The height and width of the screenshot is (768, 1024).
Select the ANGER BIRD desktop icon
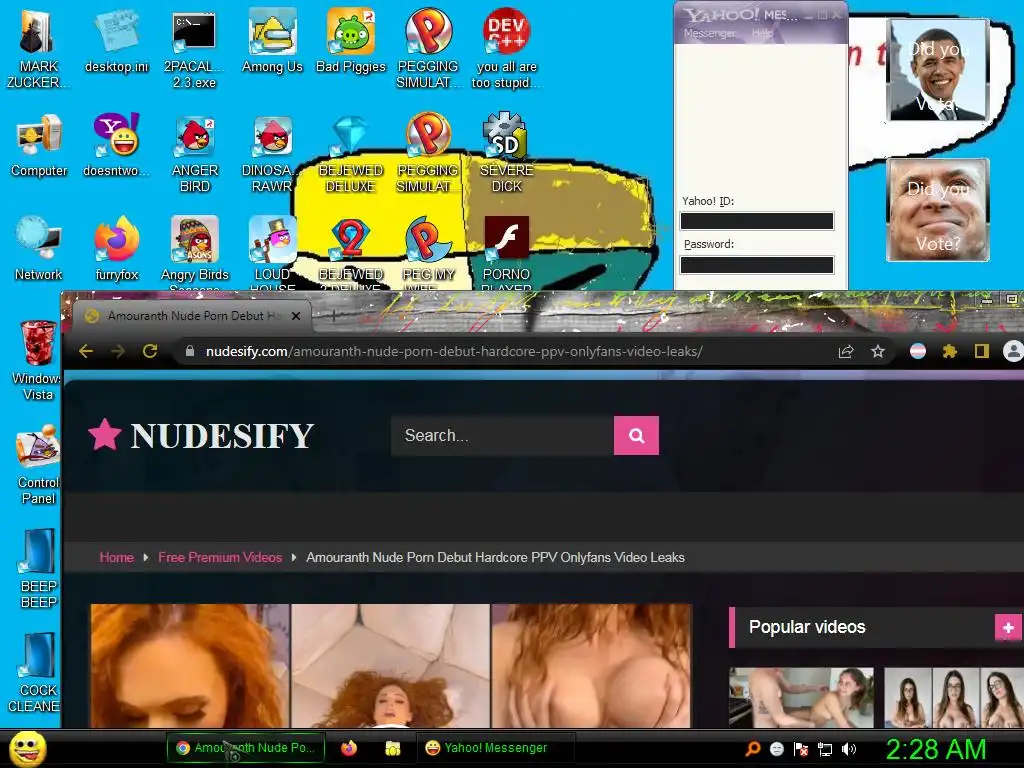(194, 153)
